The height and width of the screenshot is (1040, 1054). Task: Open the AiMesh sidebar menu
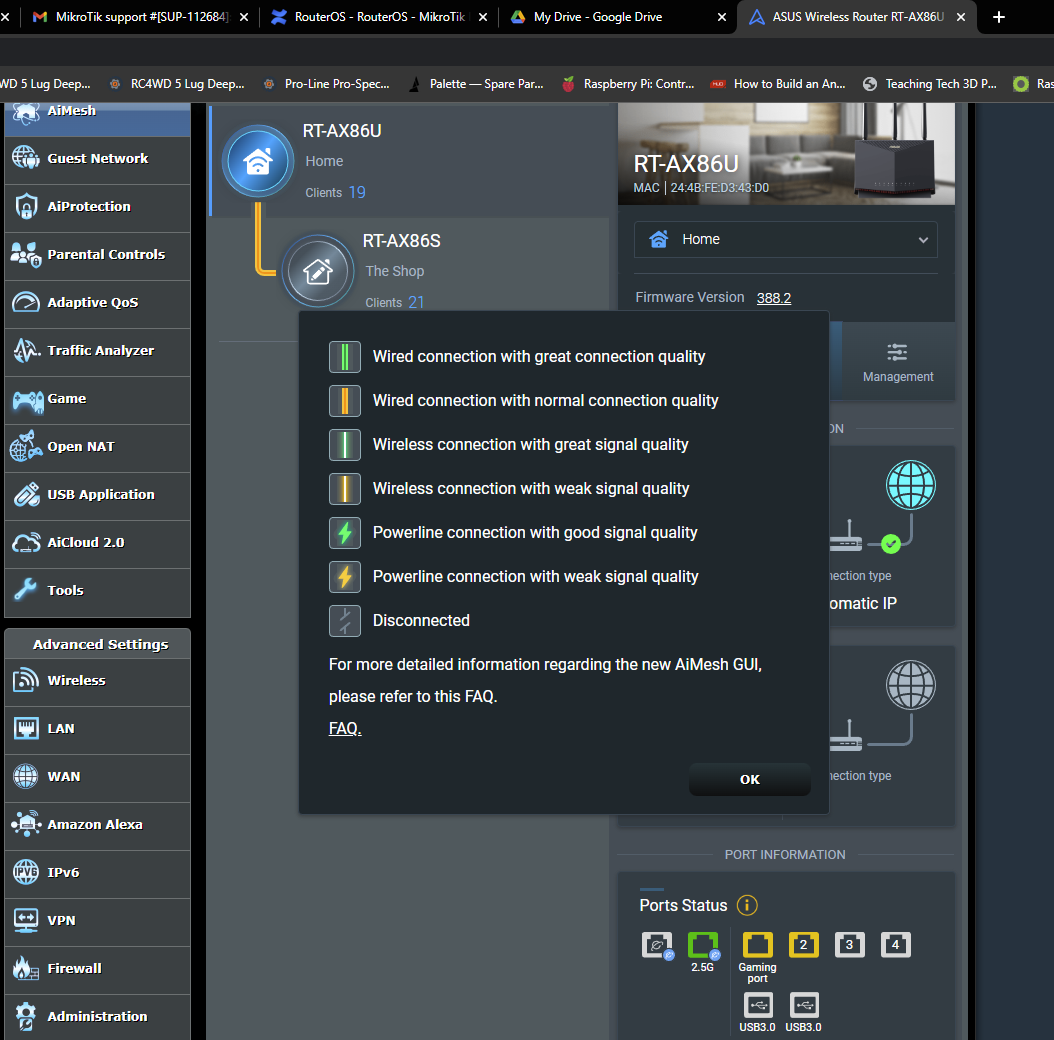click(x=97, y=118)
